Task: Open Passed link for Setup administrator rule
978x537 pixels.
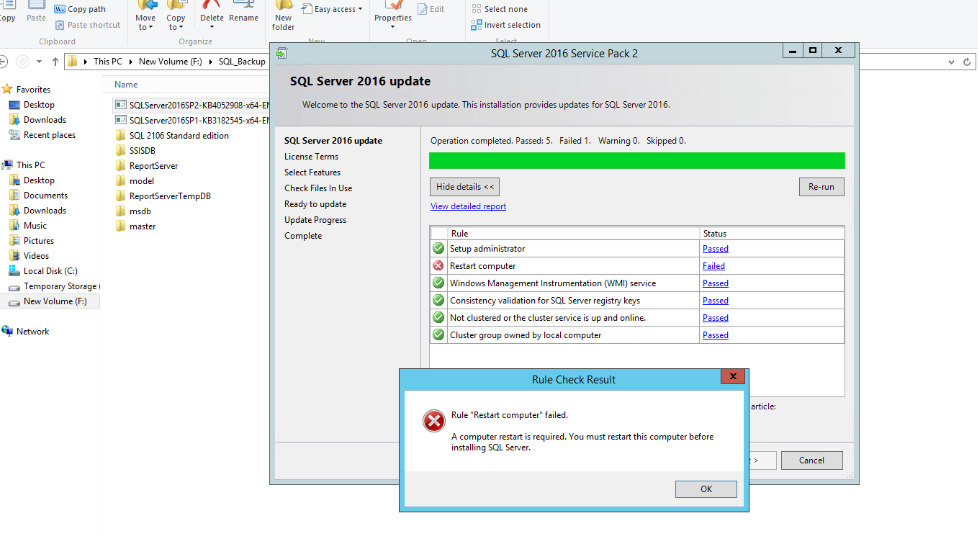Action: pyautogui.click(x=715, y=249)
